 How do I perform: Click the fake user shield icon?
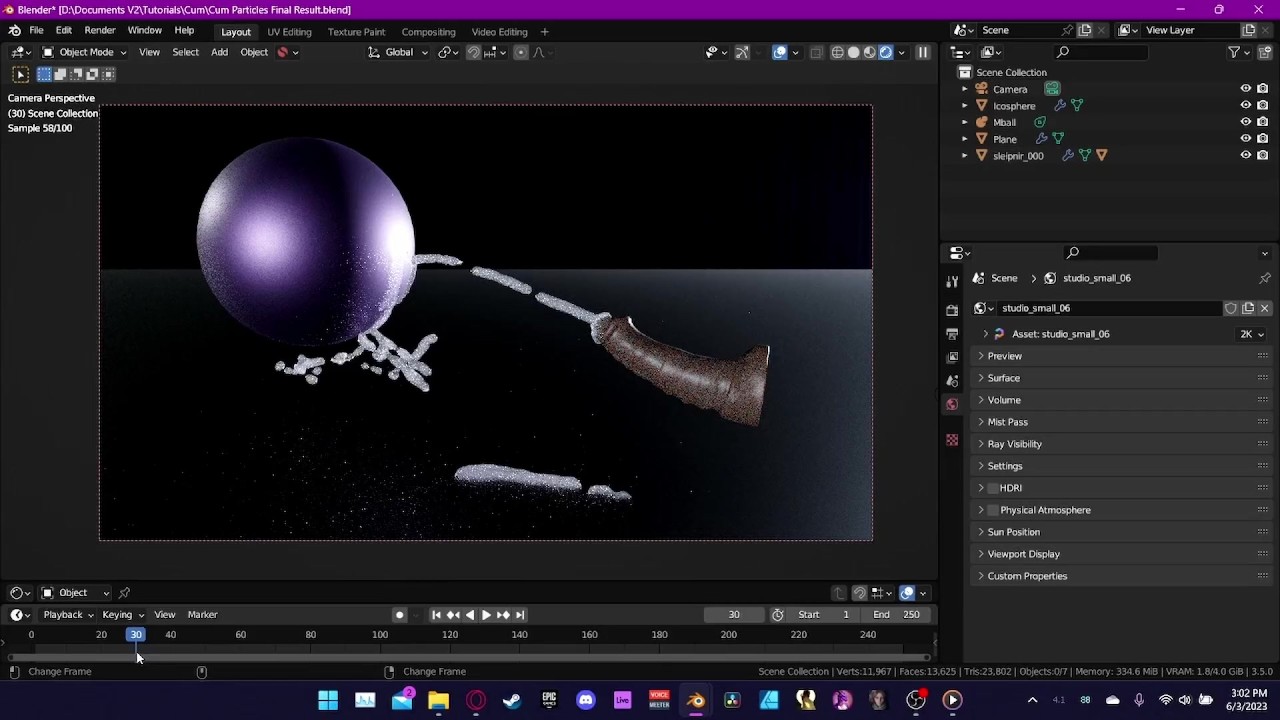1231,308
